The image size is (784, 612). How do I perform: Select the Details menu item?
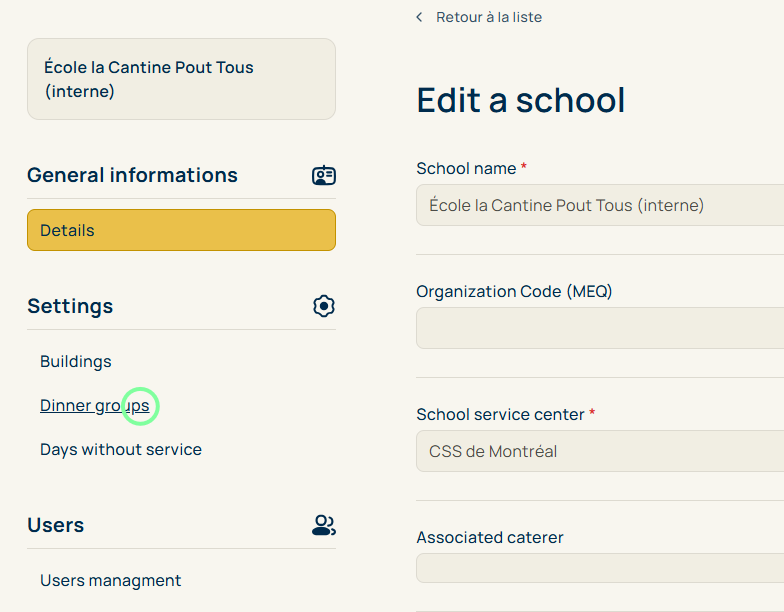pos(181,230)
